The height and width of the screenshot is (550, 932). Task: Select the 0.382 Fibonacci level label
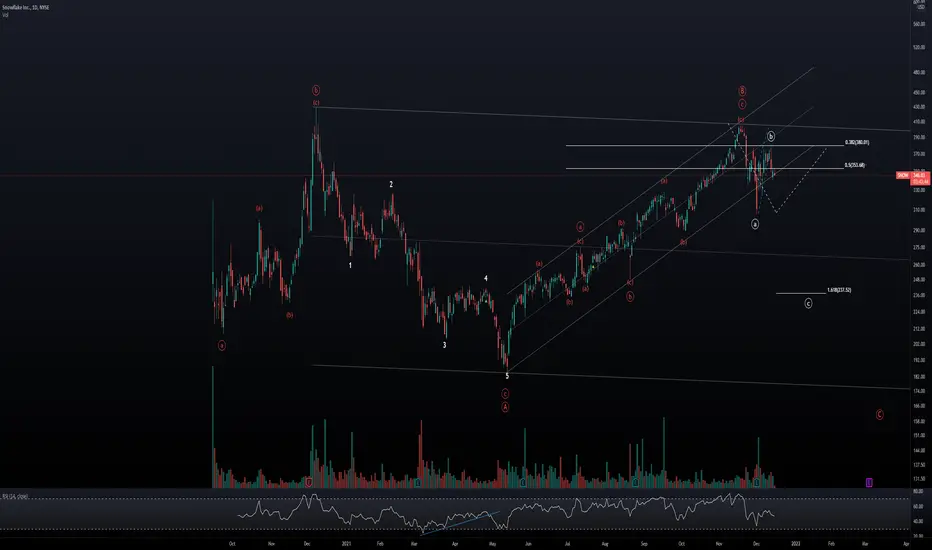(x=857, y=143)
